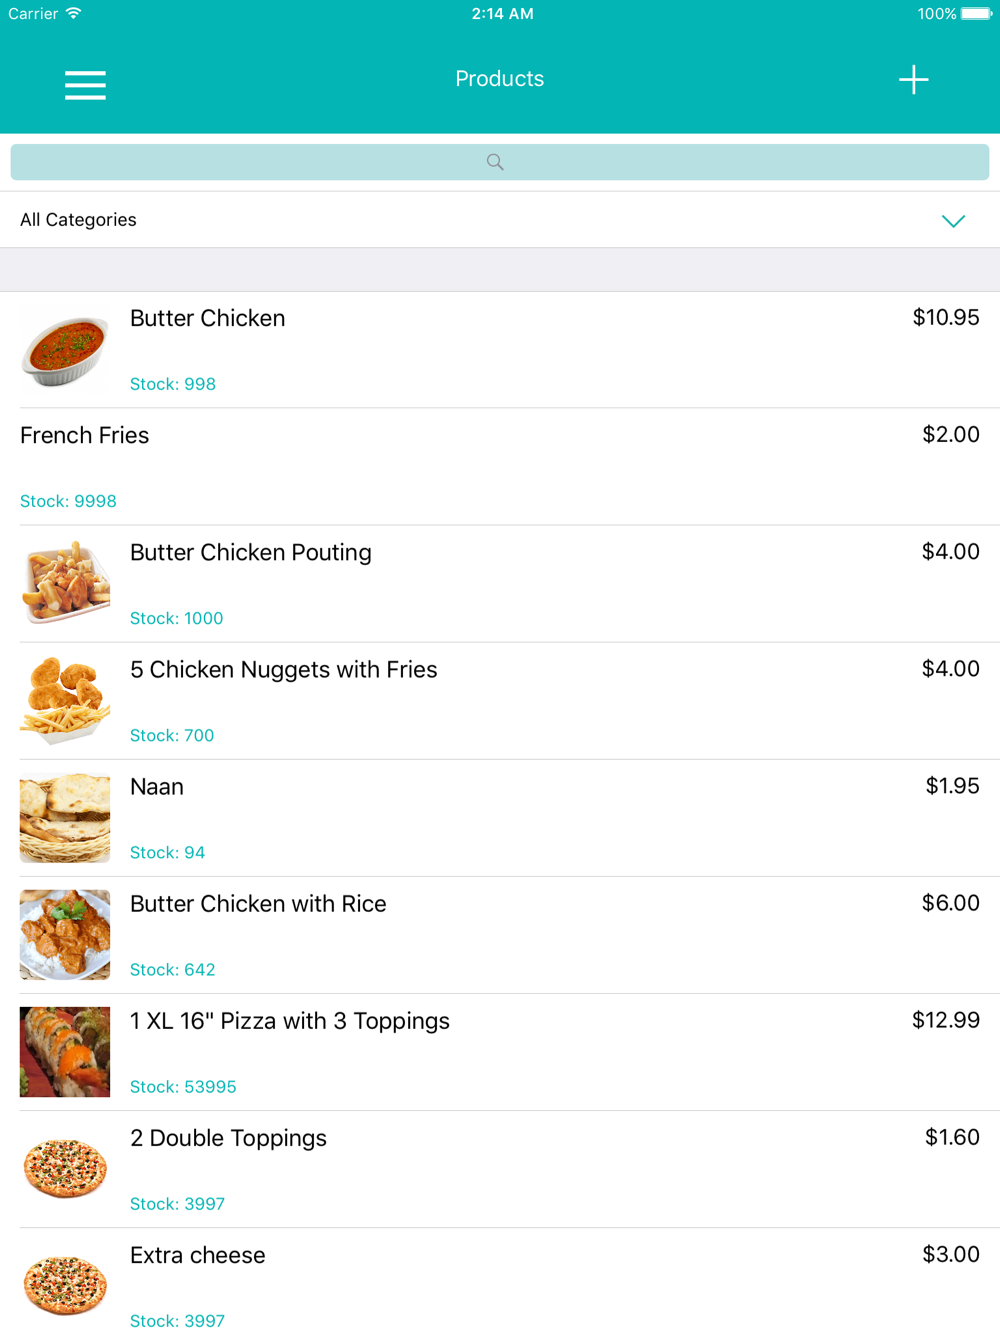Tap the plus icon to add product
This screenshot has height=1333, width=1000.
point(913,80)
